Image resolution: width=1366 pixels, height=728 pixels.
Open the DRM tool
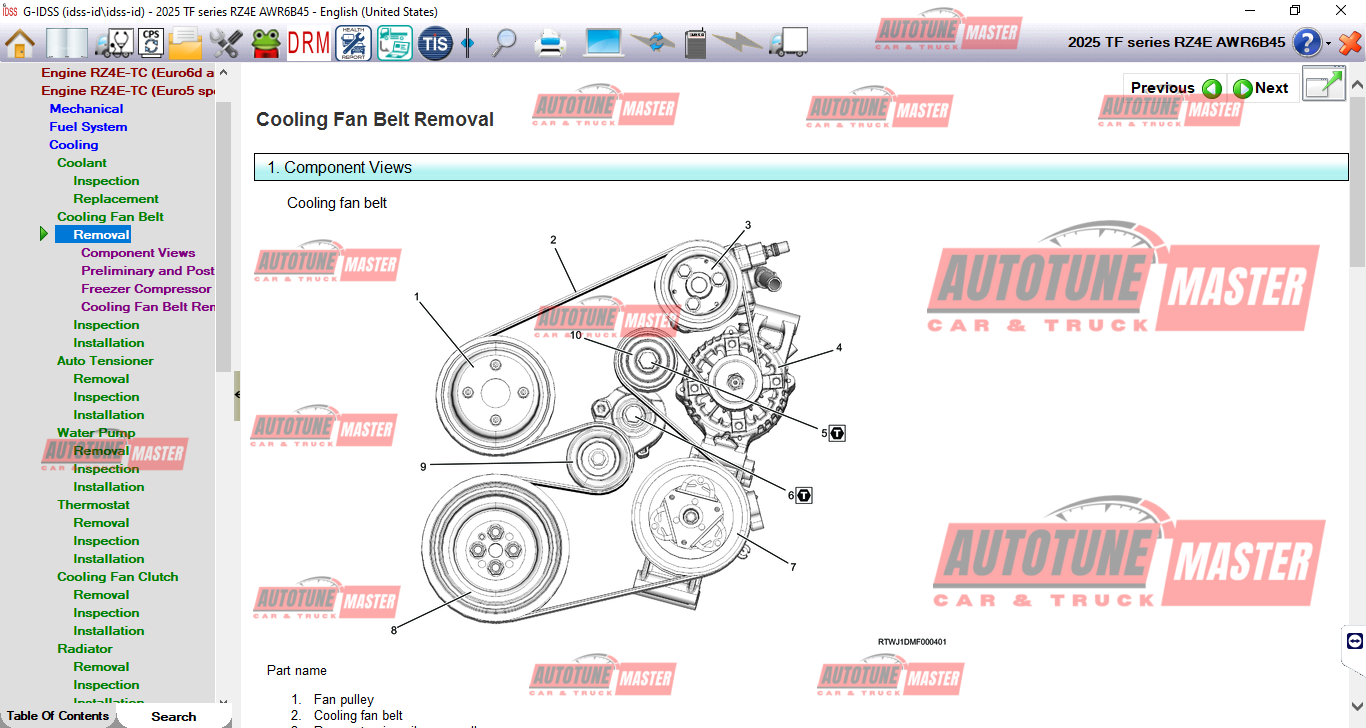(308, 43)
